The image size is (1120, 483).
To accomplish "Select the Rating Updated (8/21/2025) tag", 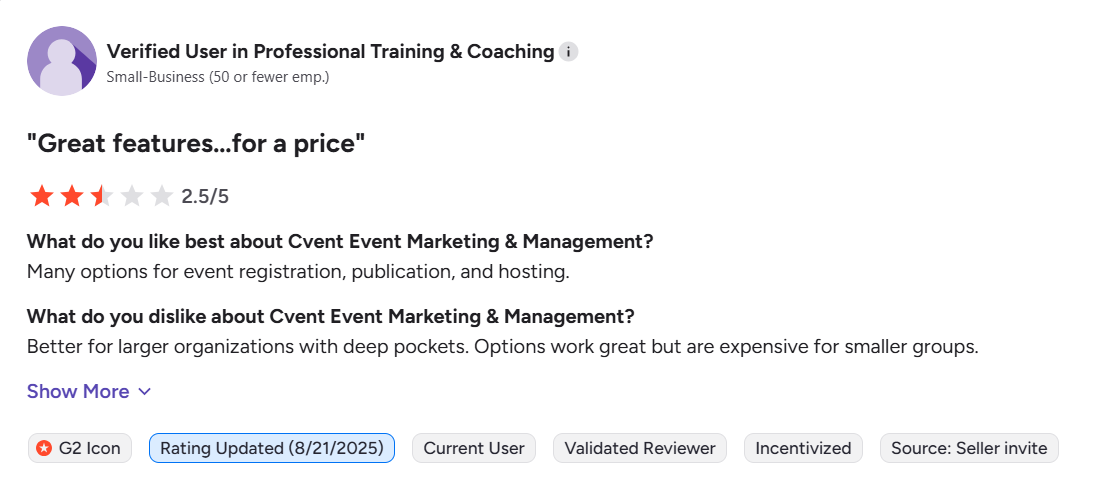I will click(x=272, y=448).
